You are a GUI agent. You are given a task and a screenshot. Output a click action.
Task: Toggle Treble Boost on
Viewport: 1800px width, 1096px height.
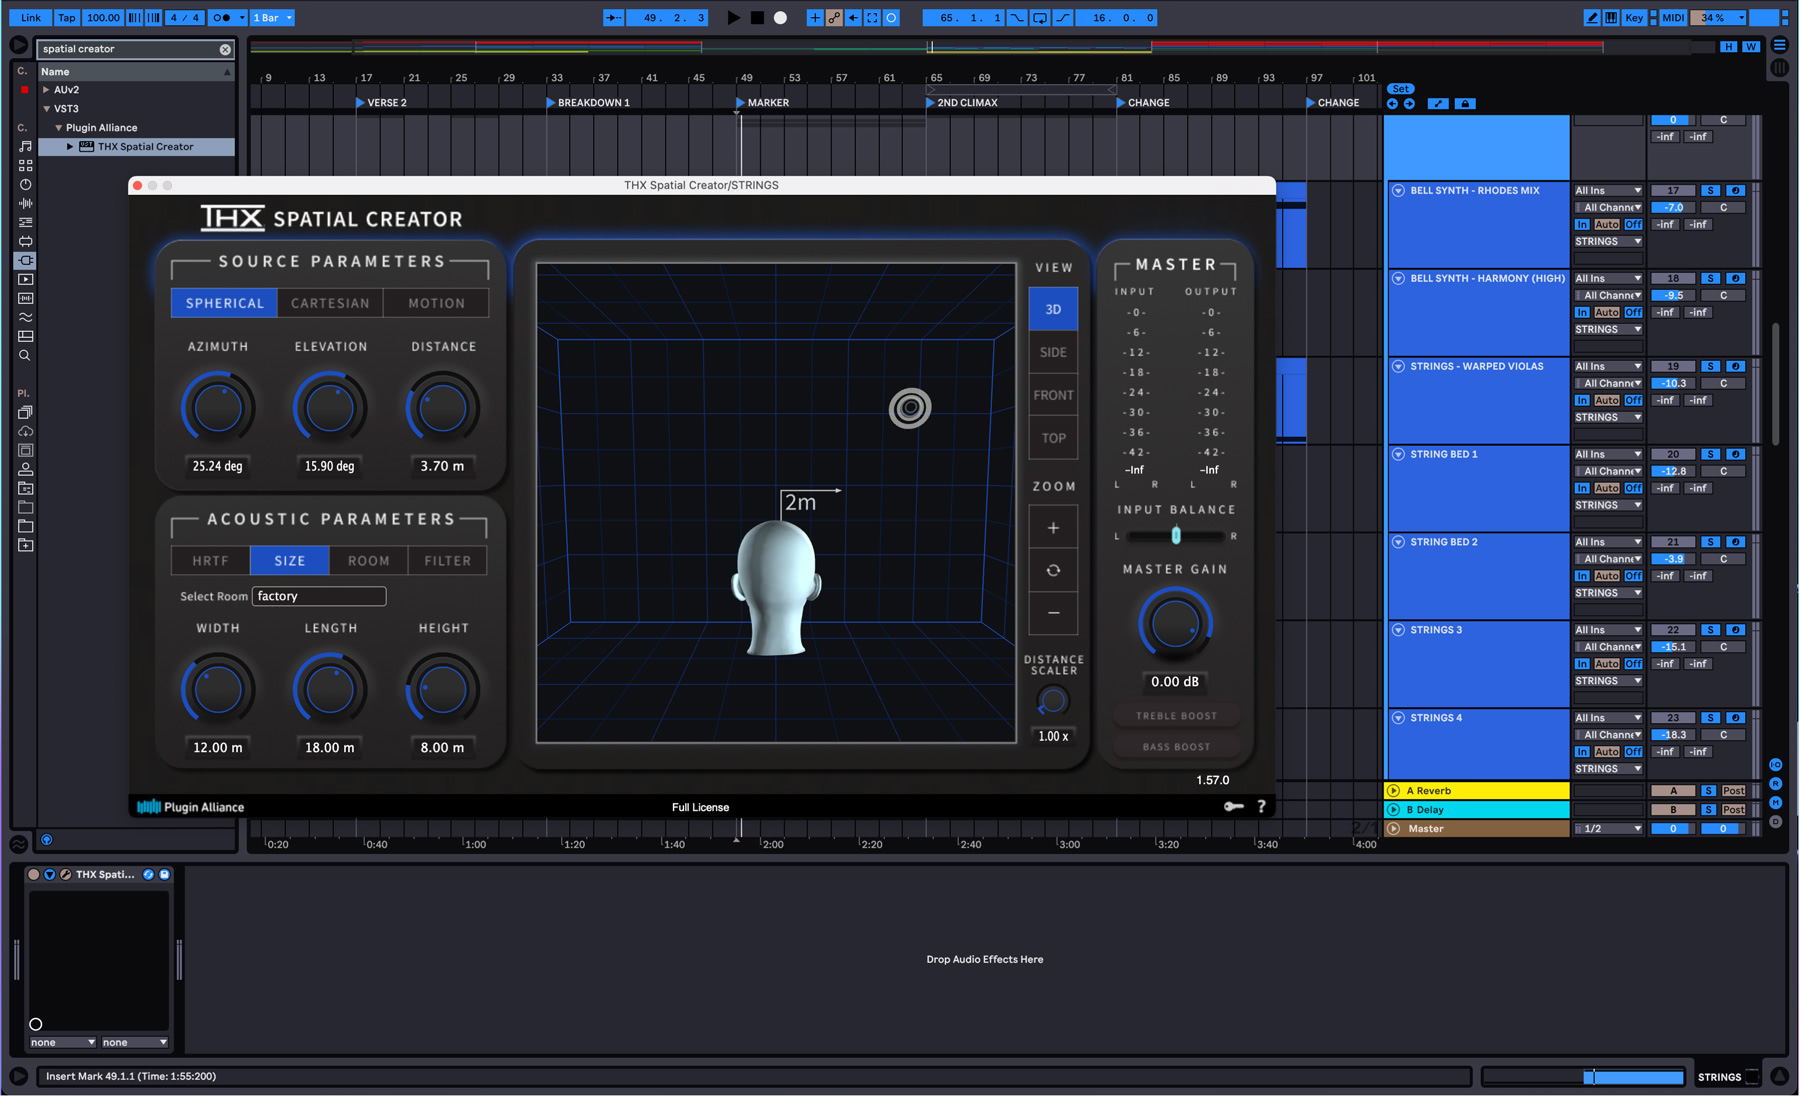[x=1176, y=716]
